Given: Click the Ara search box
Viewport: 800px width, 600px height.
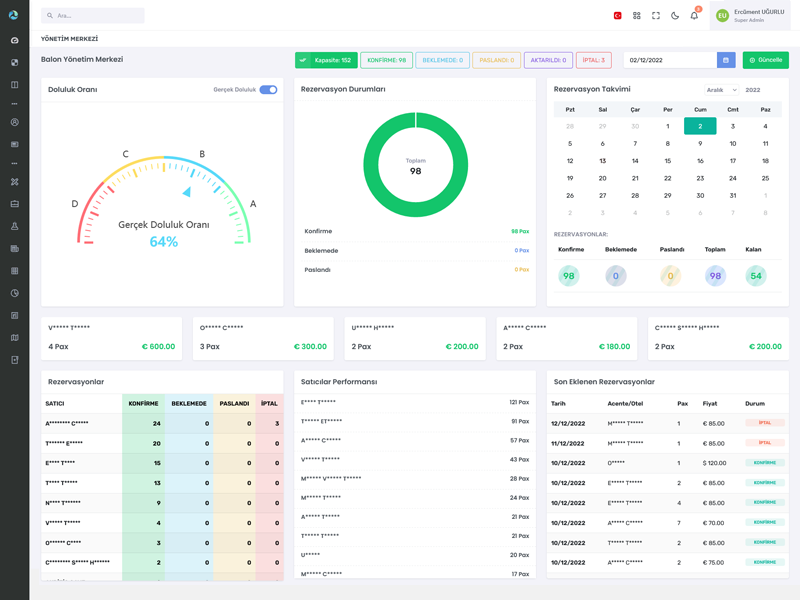Looking at the screenshot, I should point(93,16).
